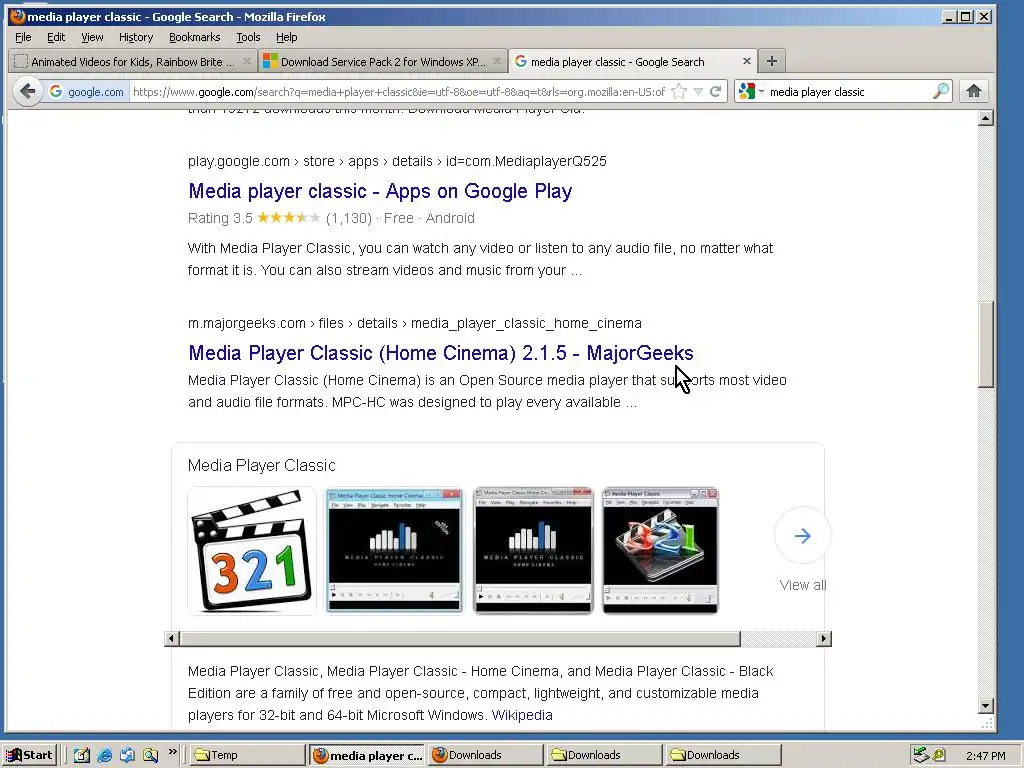Click the m.majorgeeks.com breadcrumb URL text
The height and width of the screenshot is (768, 1024).
(x=415, y=323)
